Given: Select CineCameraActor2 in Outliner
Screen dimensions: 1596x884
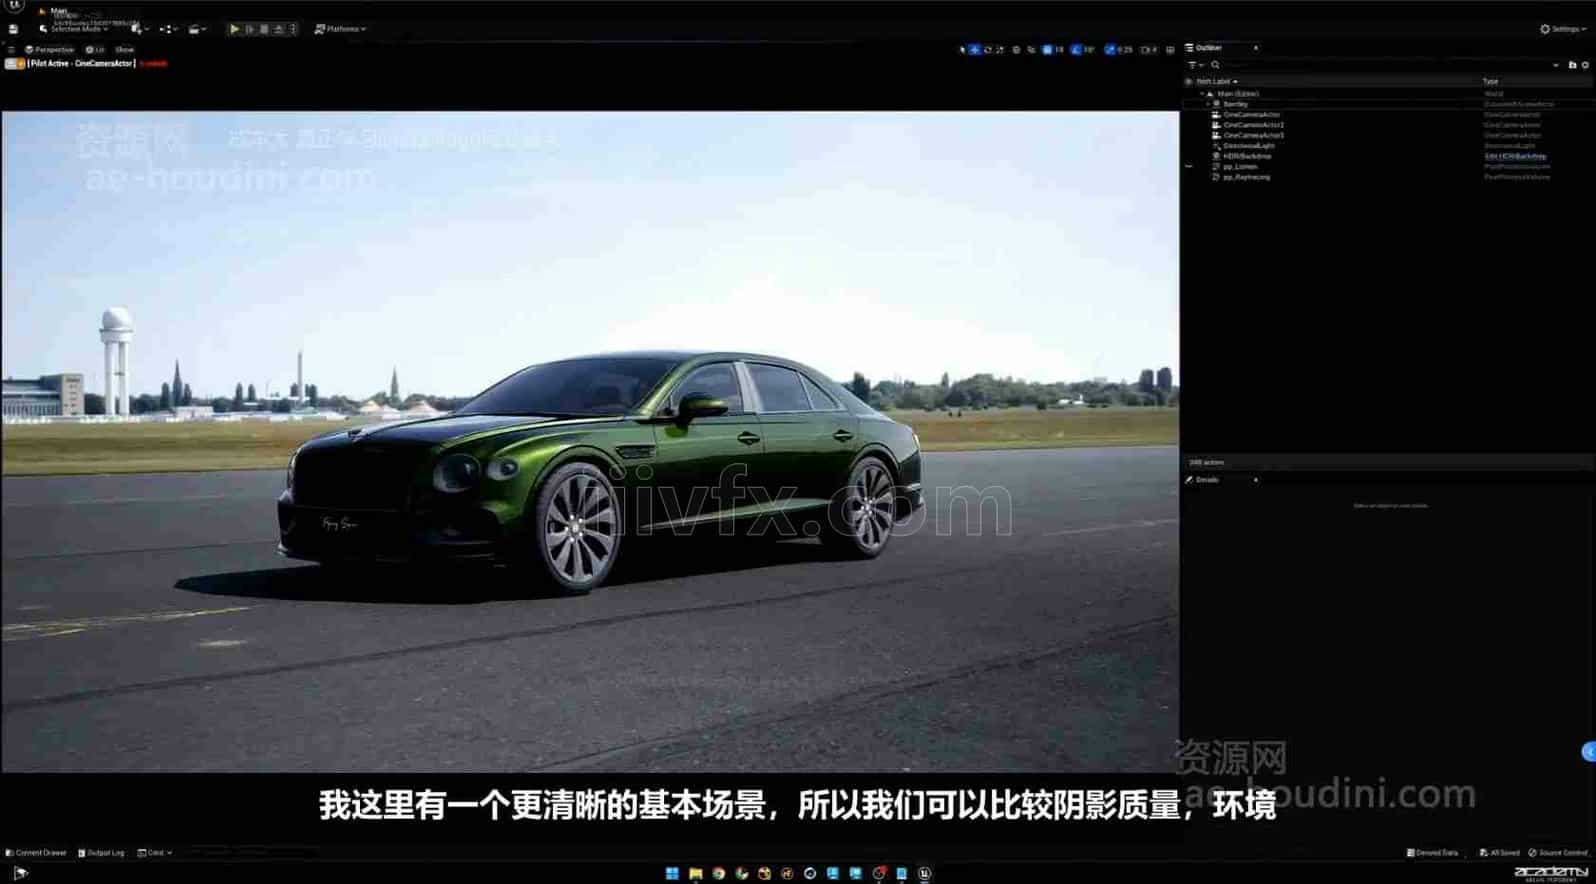Looking at the screenshot, I should (1253, 125).
